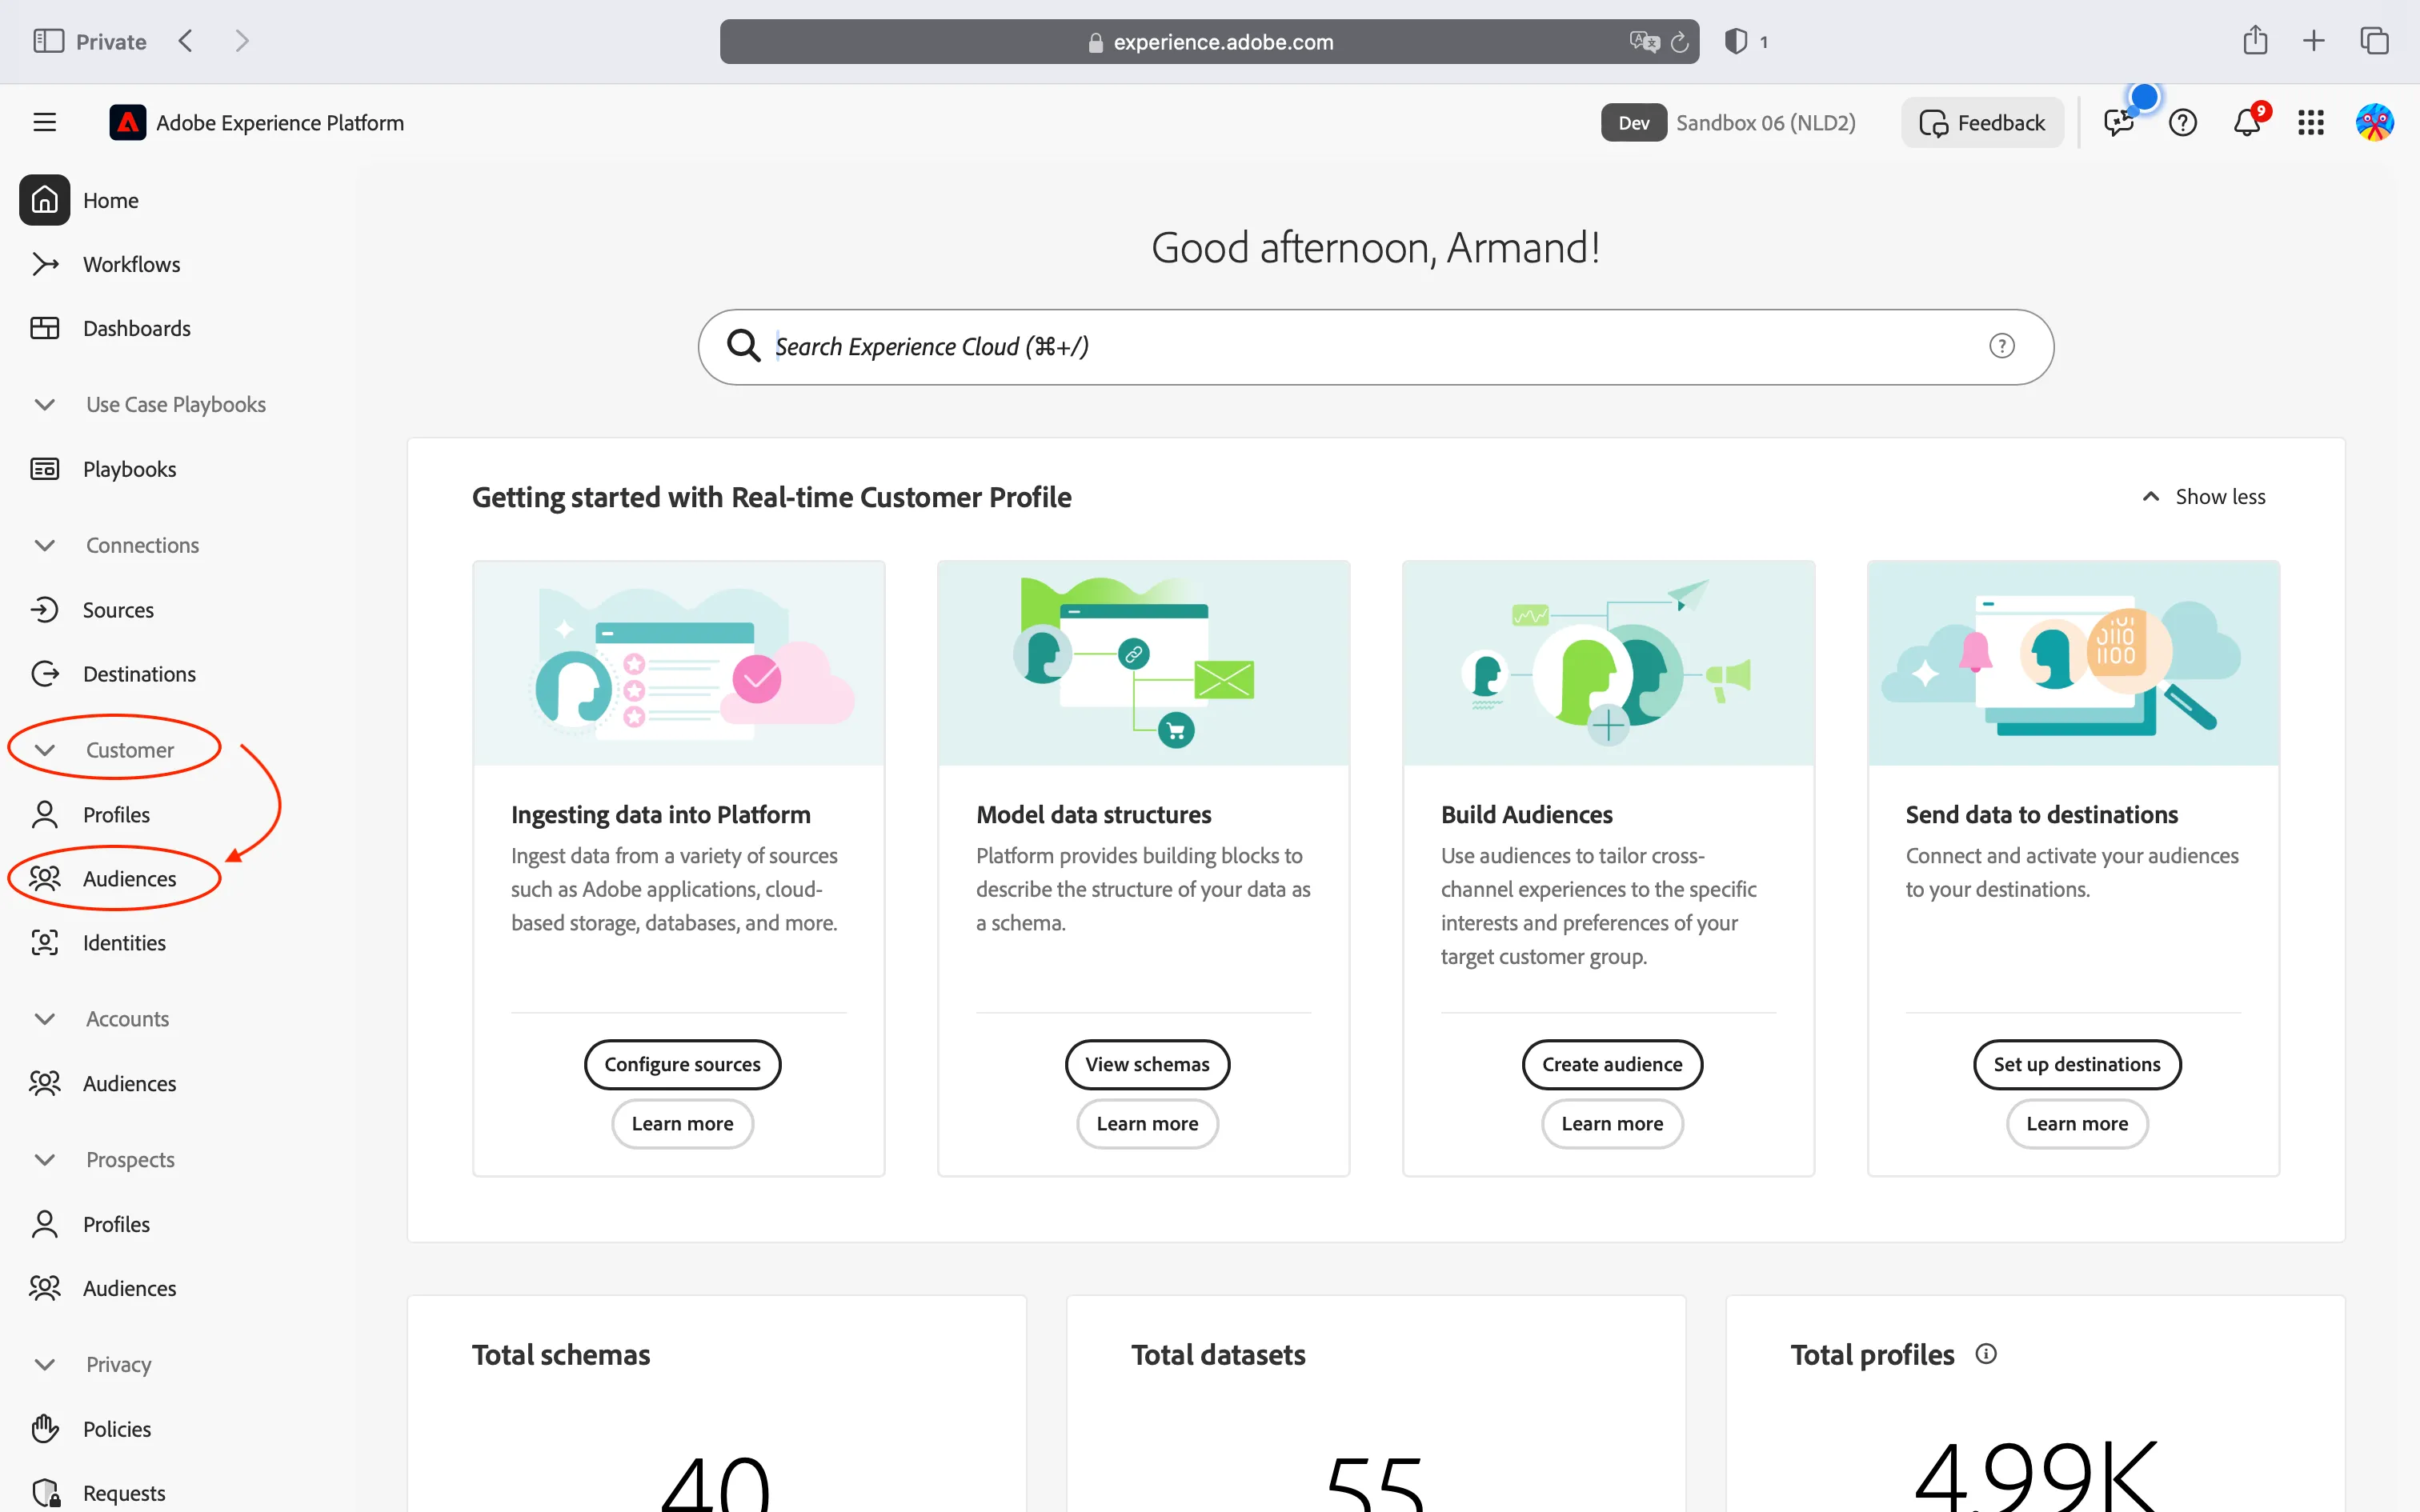
Task: Open Policies in sidebar
Action: [x=117, y=1429]
